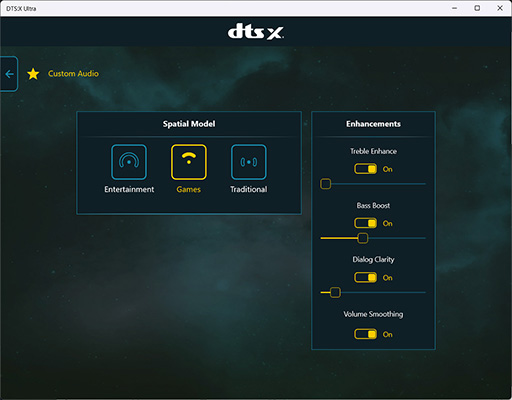Click the yellow Custom Audio star icon
This screenshot has width=512, height=400.
tap(33, 74)
